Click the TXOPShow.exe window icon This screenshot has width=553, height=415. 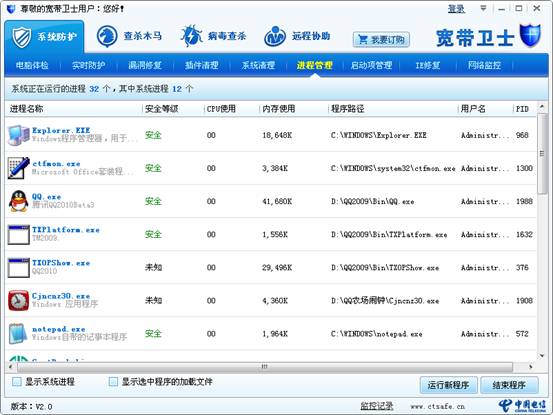(x=19, y=268)
